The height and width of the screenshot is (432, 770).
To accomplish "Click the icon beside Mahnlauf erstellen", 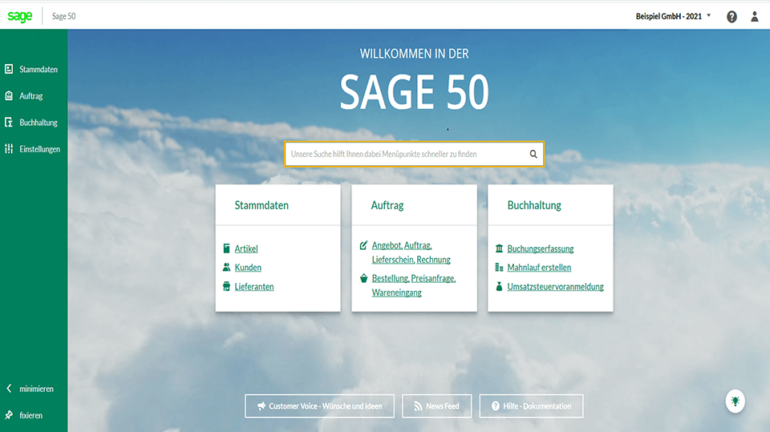I will point(499,268).
